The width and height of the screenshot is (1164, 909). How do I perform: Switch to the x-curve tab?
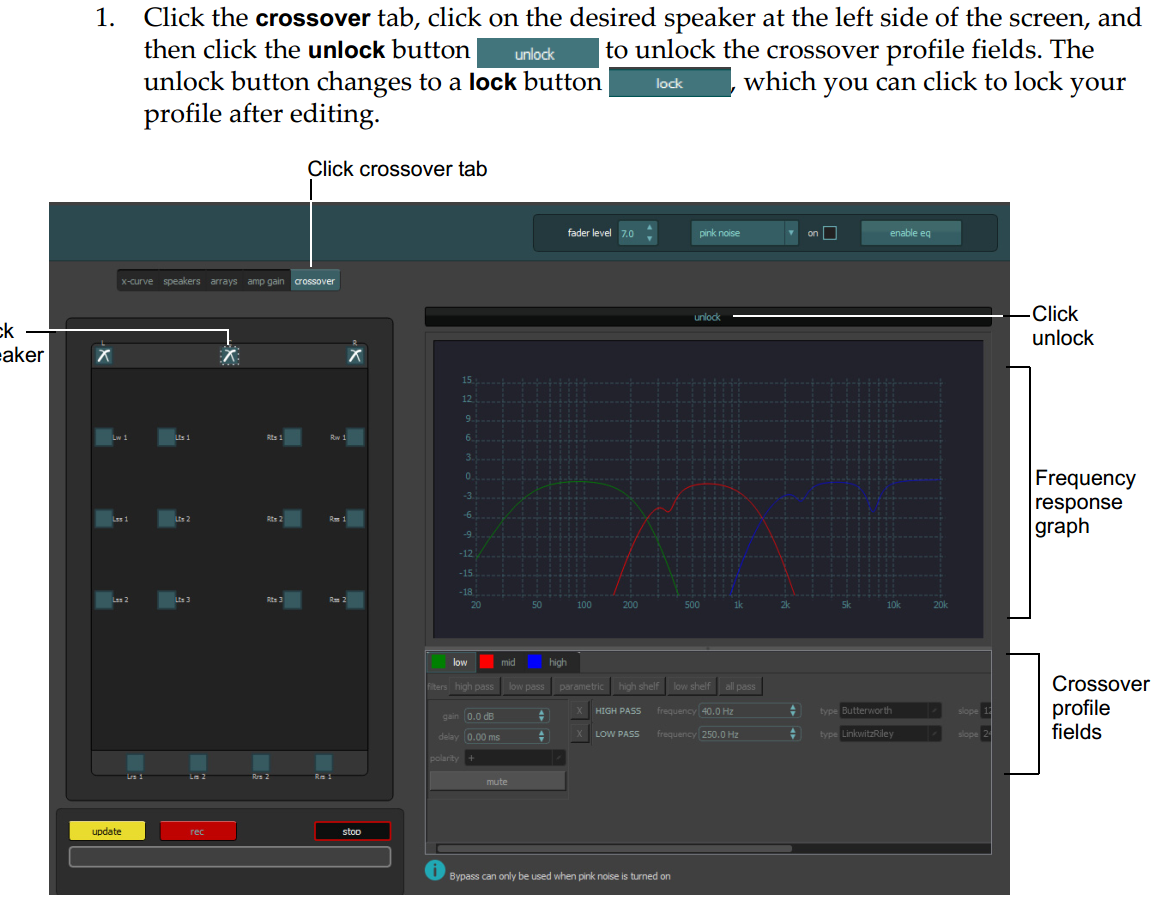(x=137, y=281)
